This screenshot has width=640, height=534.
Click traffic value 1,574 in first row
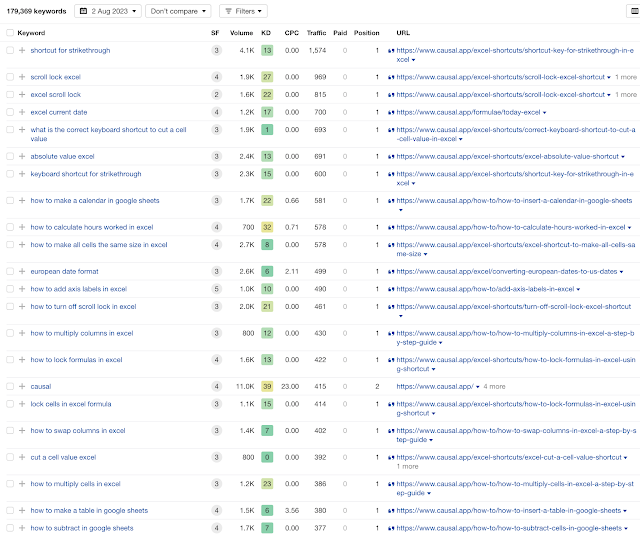tap(317, 50)
